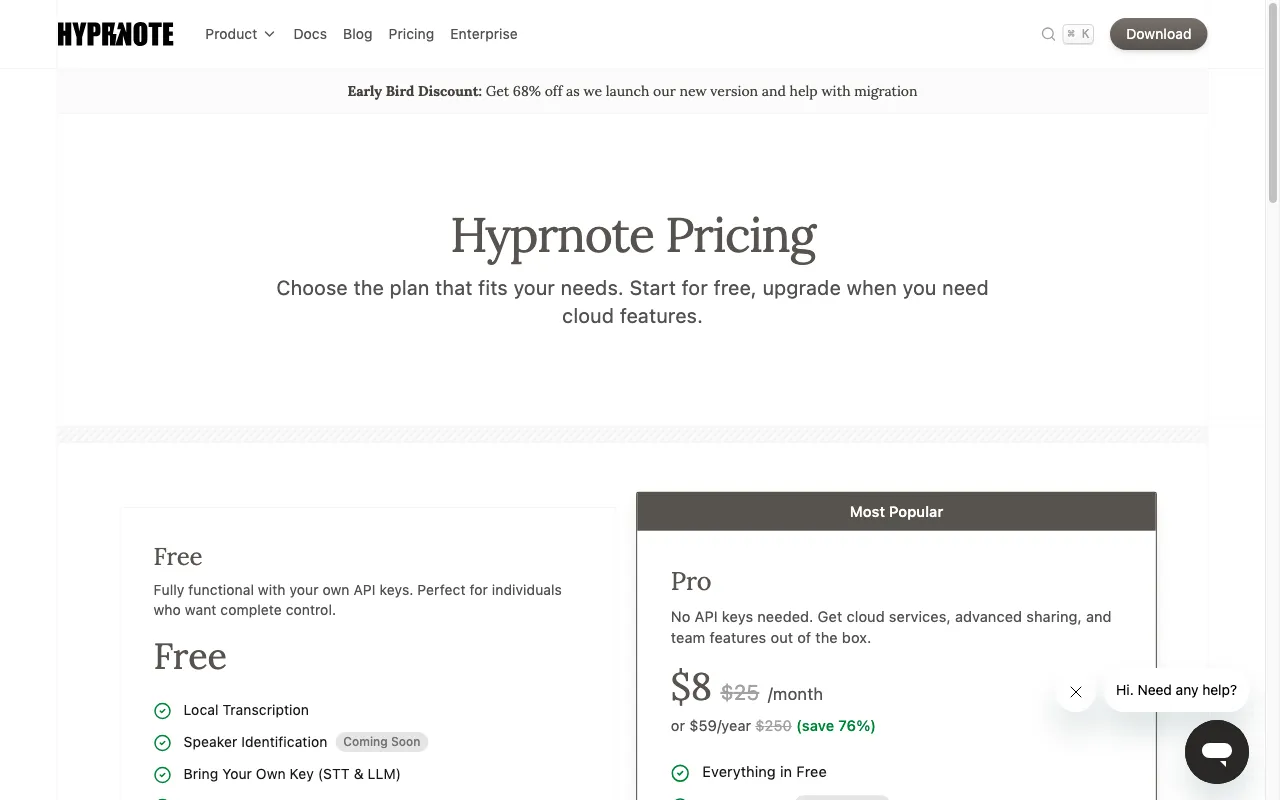Click the Early Bird Discount banner
This screenshot has width=1280, height=800.
tap(632, 91)
